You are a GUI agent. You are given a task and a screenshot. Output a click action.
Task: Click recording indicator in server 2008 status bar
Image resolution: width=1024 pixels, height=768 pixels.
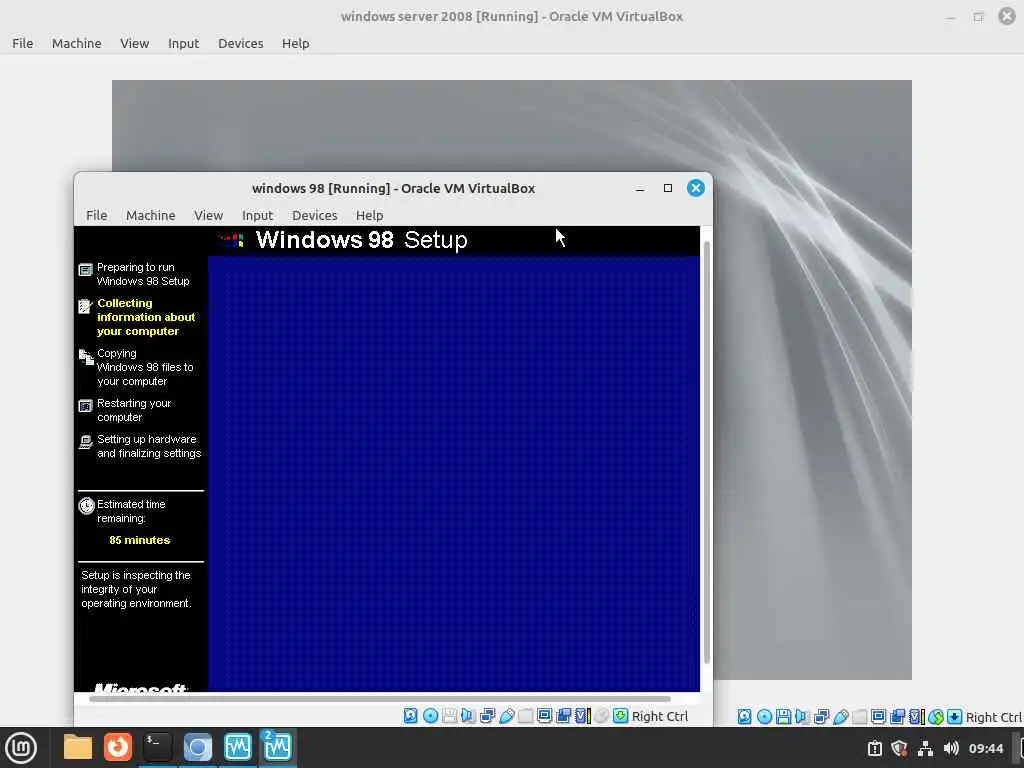click(x=897, y=717)
